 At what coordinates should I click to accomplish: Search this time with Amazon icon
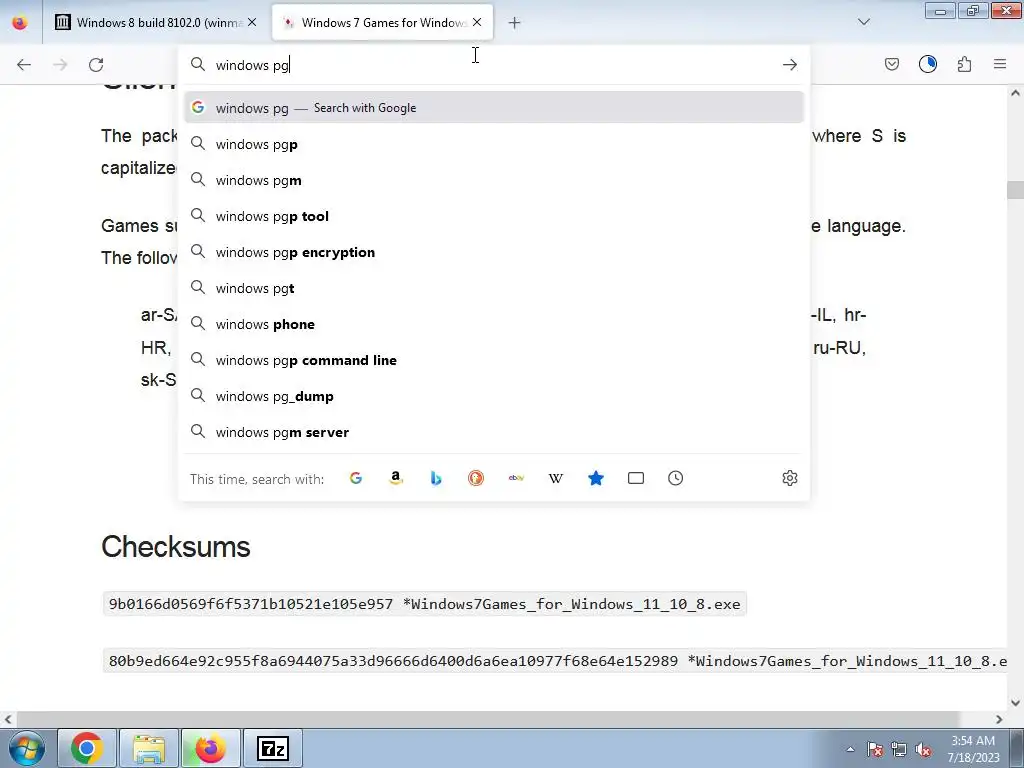[396, 478]
